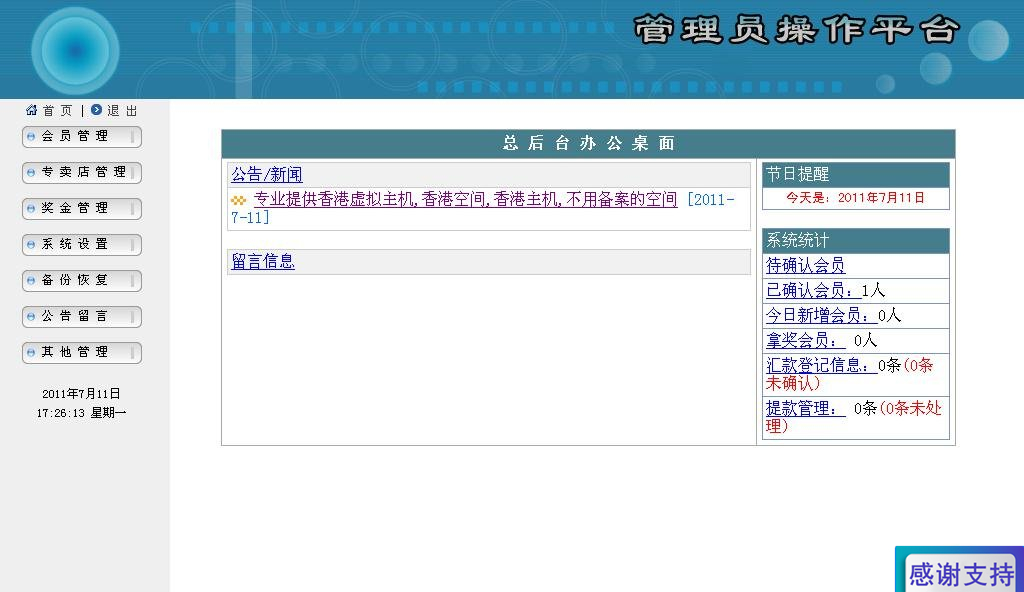This screenshot has width=1024, height=592.
Task: Open 拿奖会员 link
Action: 805,340
